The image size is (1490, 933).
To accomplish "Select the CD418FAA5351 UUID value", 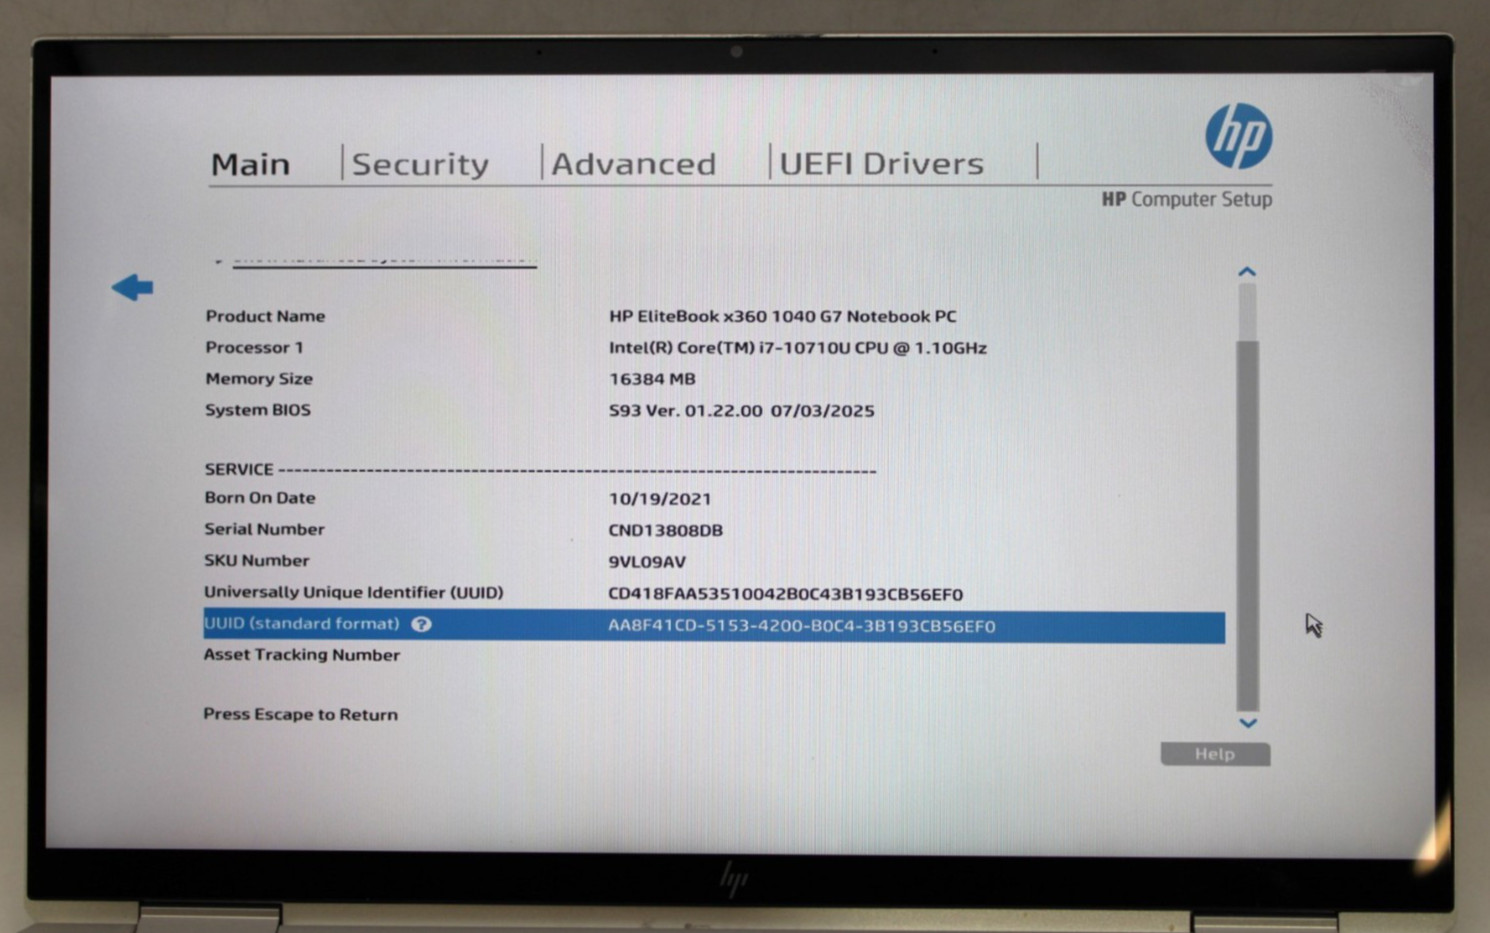I will click(785, 594).
